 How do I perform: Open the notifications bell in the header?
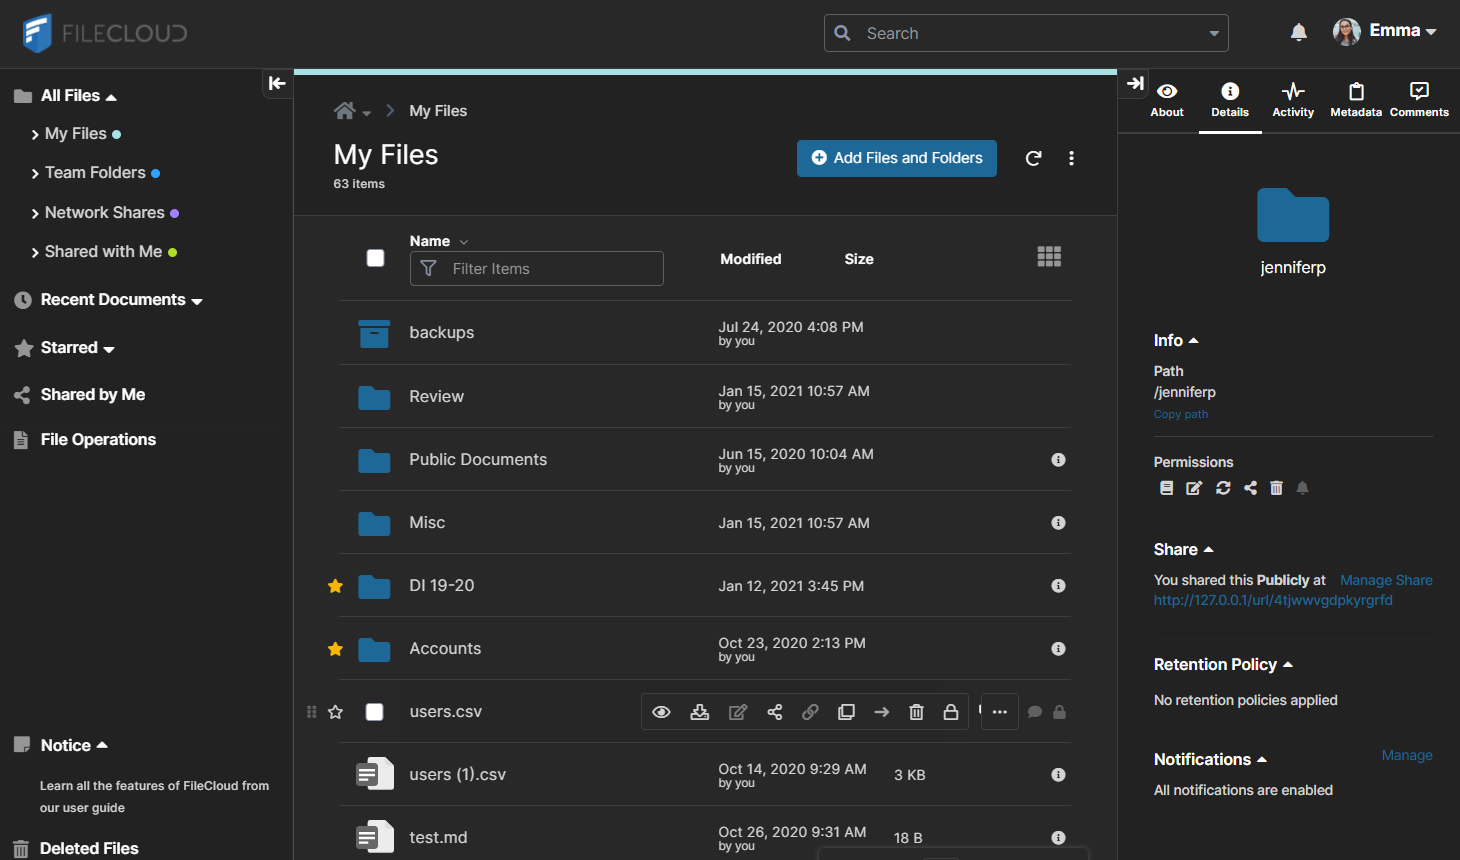pos(1298,33)
